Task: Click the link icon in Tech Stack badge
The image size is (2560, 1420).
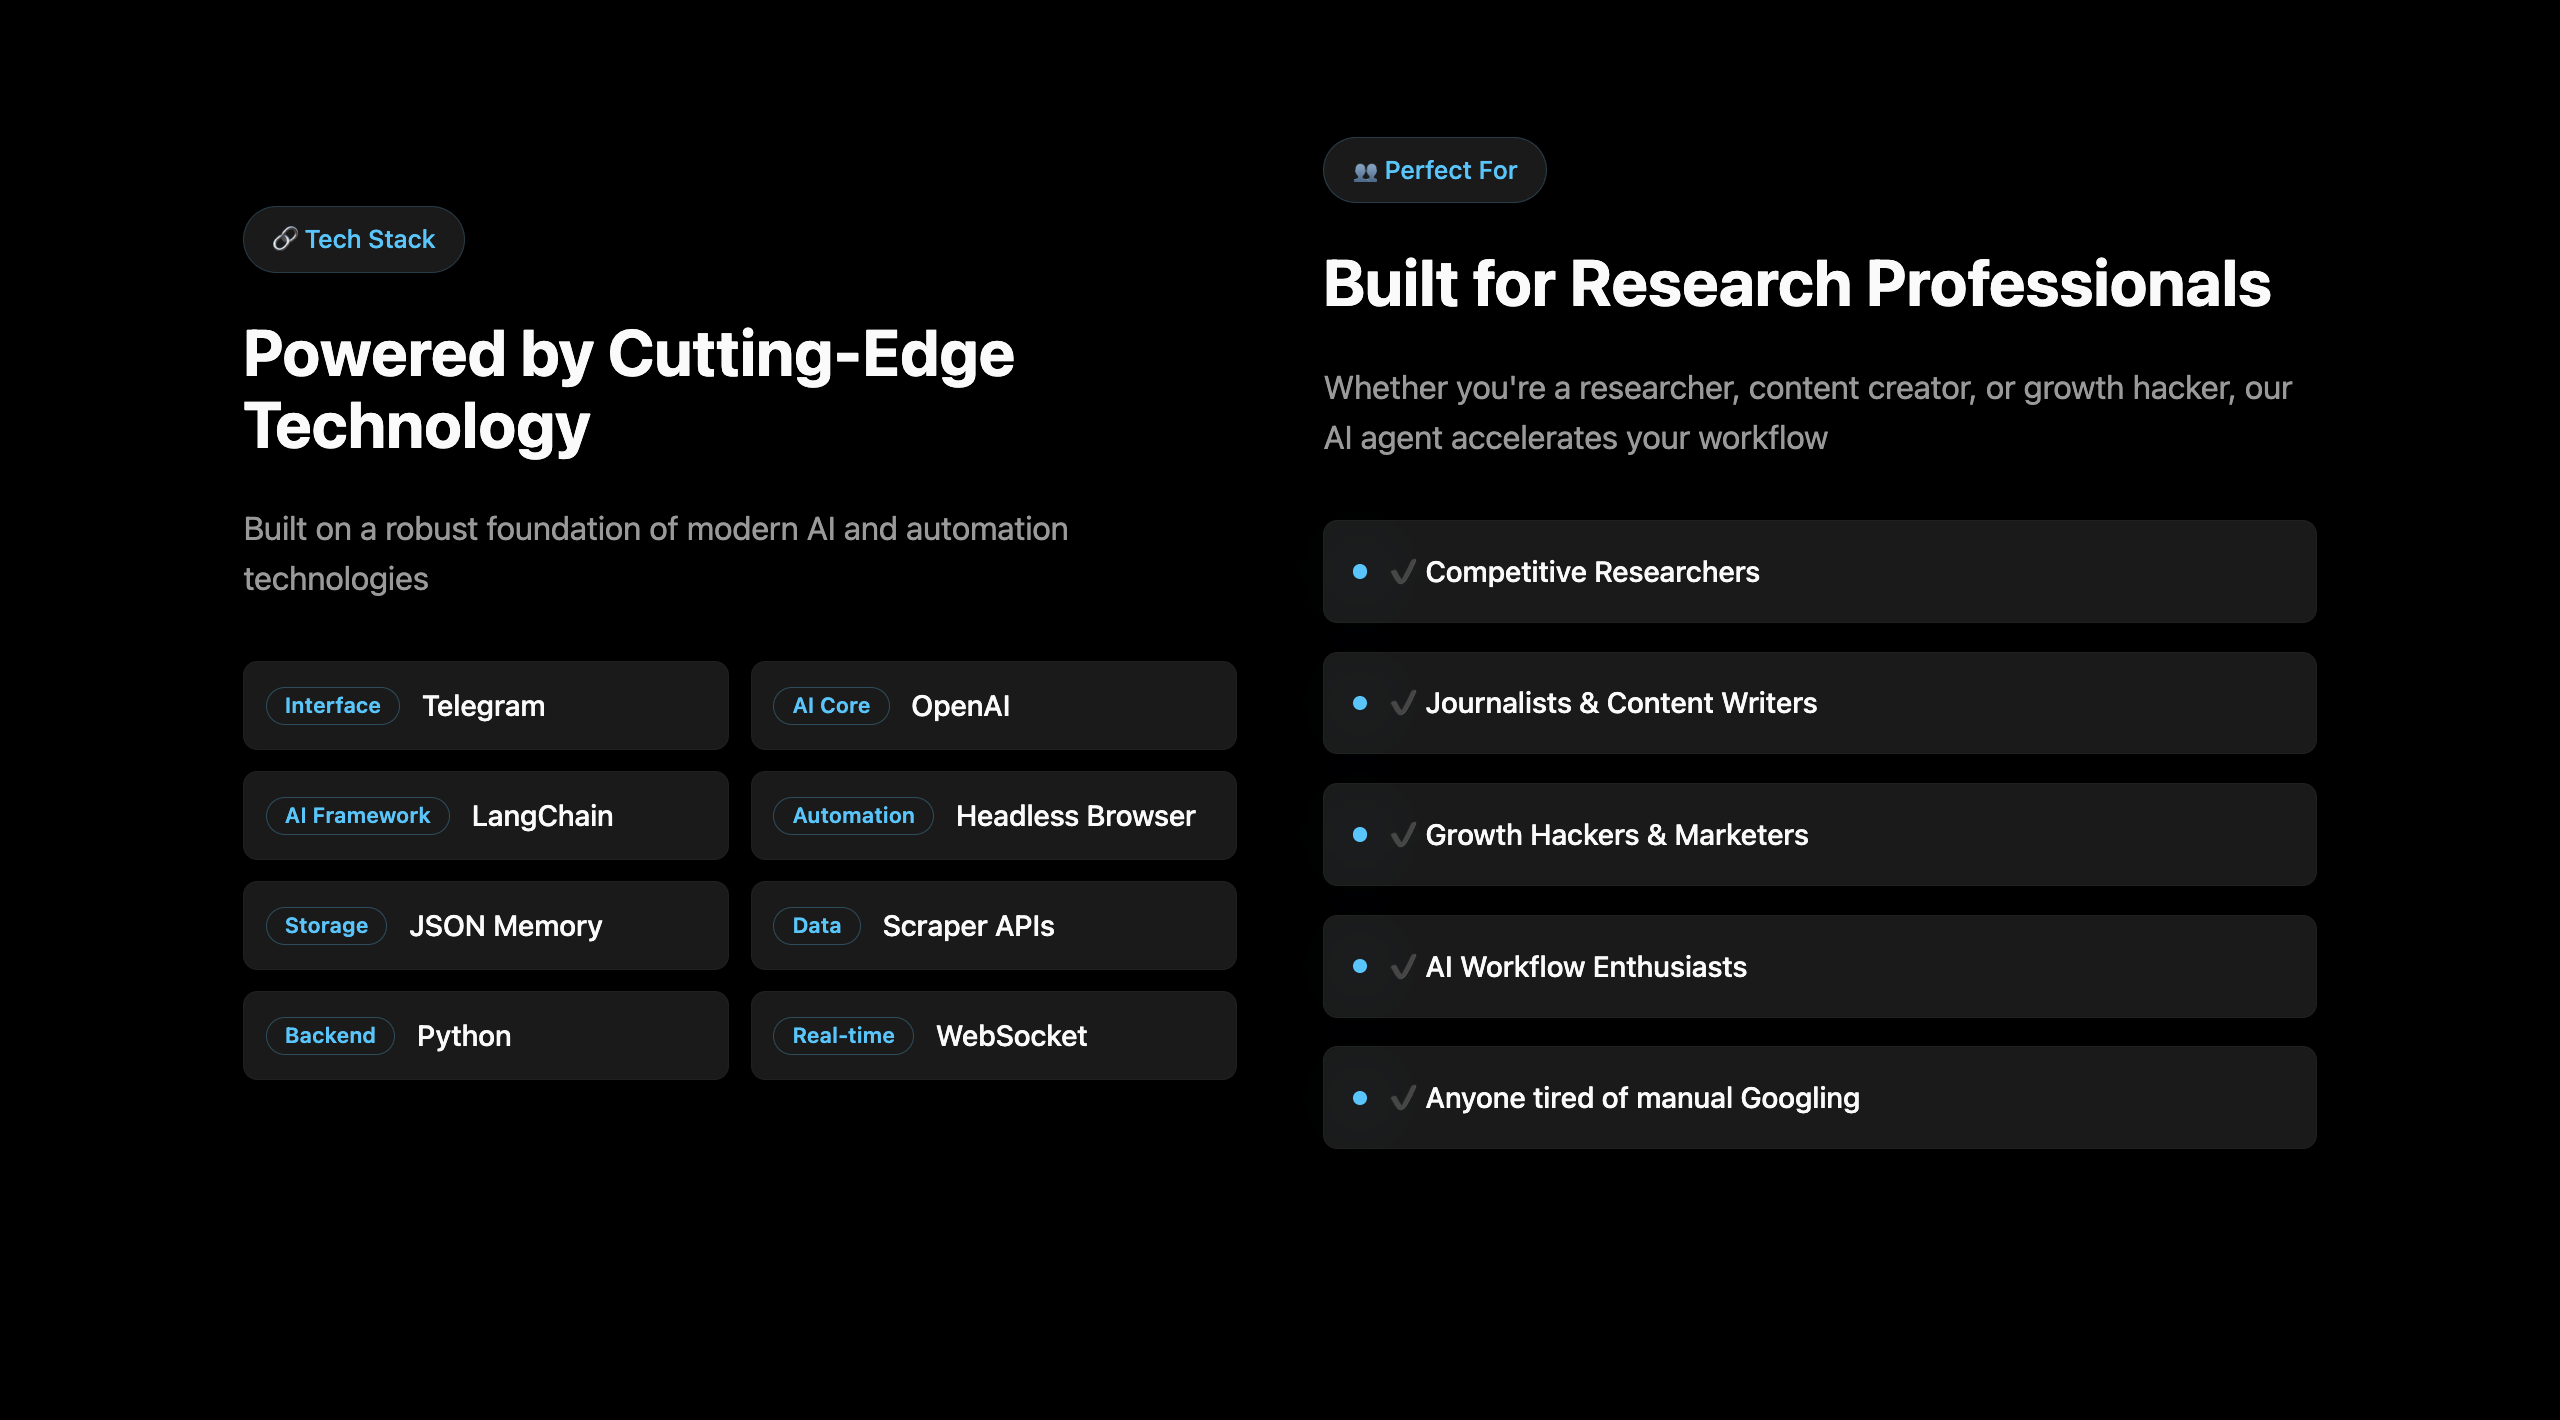Action: (285, 239)
